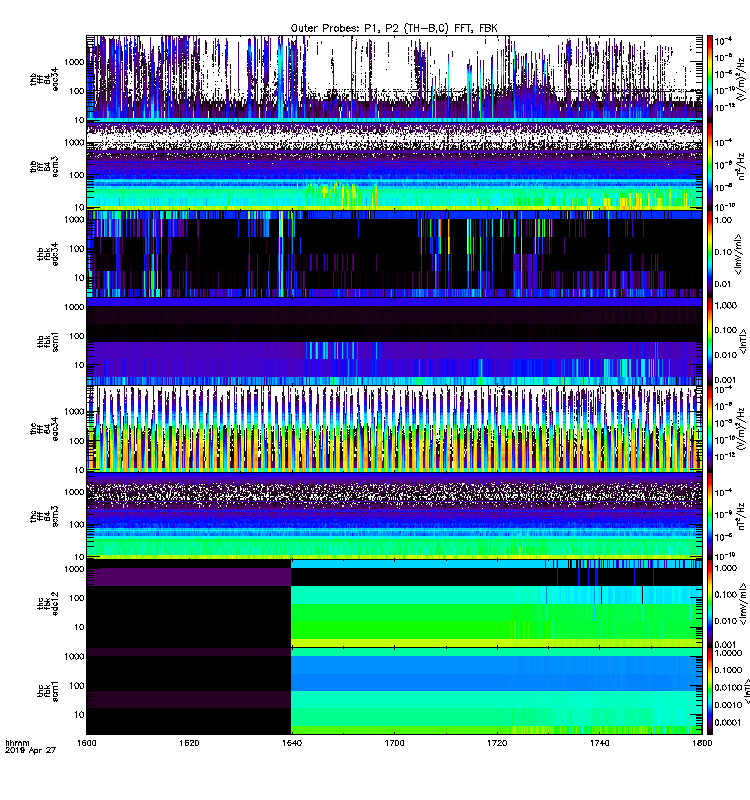Select the '1620' time axis label
This screenshot has width=750, height=800.
tap(189, 743)
